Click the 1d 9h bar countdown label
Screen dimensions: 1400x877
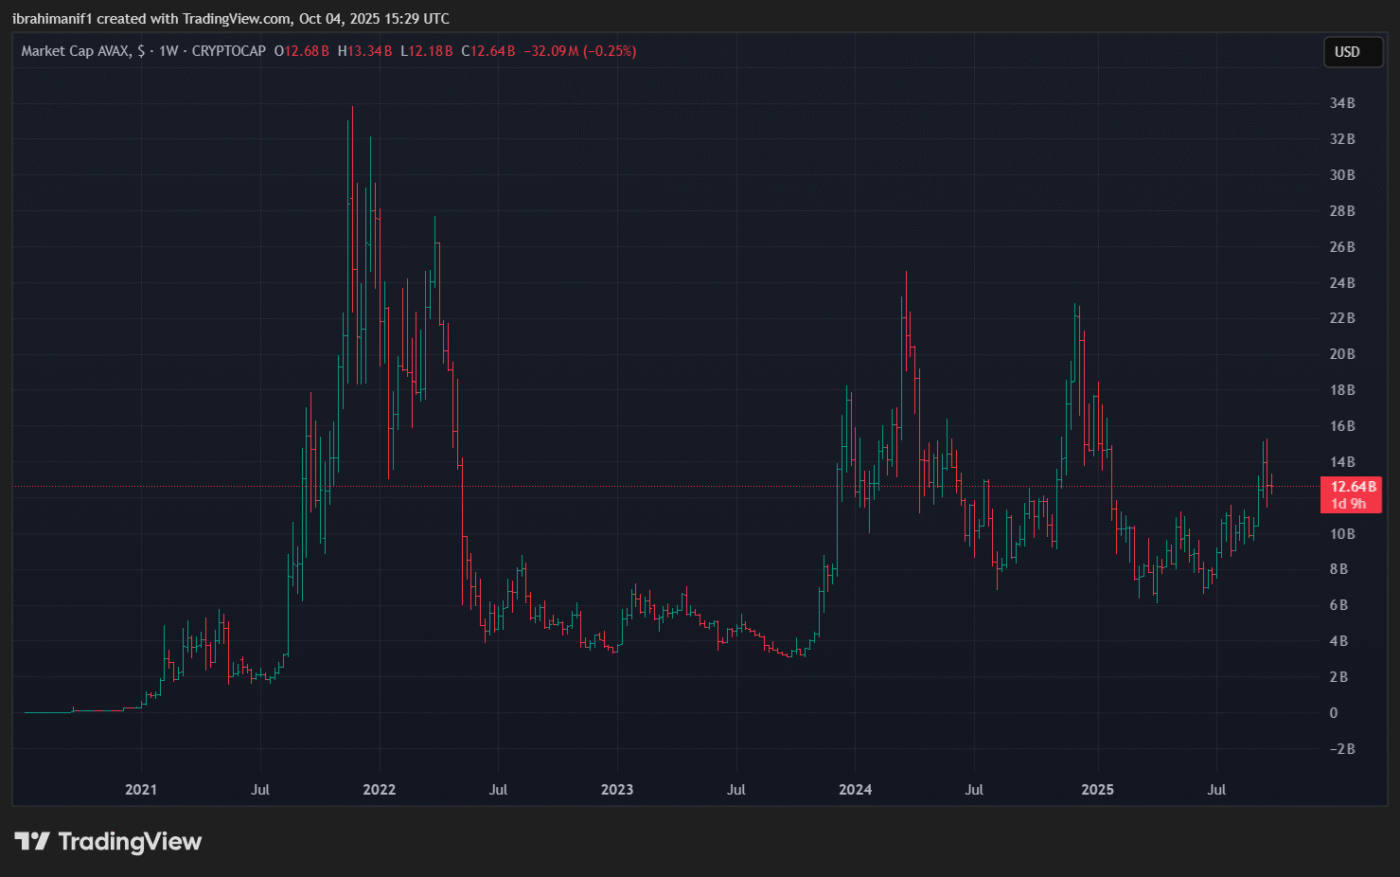1348,504
